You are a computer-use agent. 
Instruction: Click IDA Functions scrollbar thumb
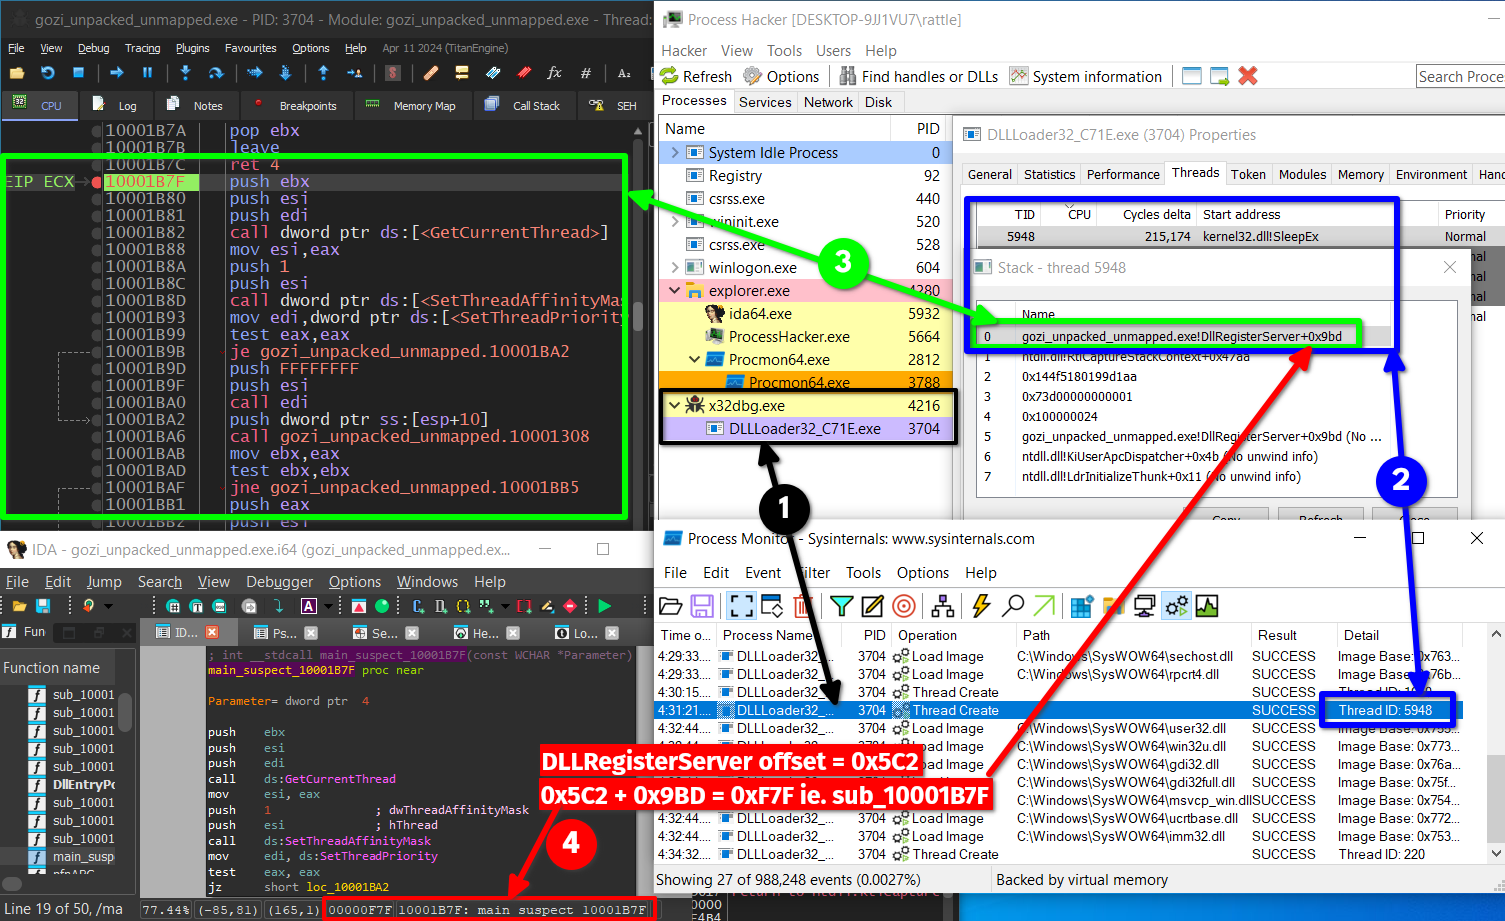point(125,714)
